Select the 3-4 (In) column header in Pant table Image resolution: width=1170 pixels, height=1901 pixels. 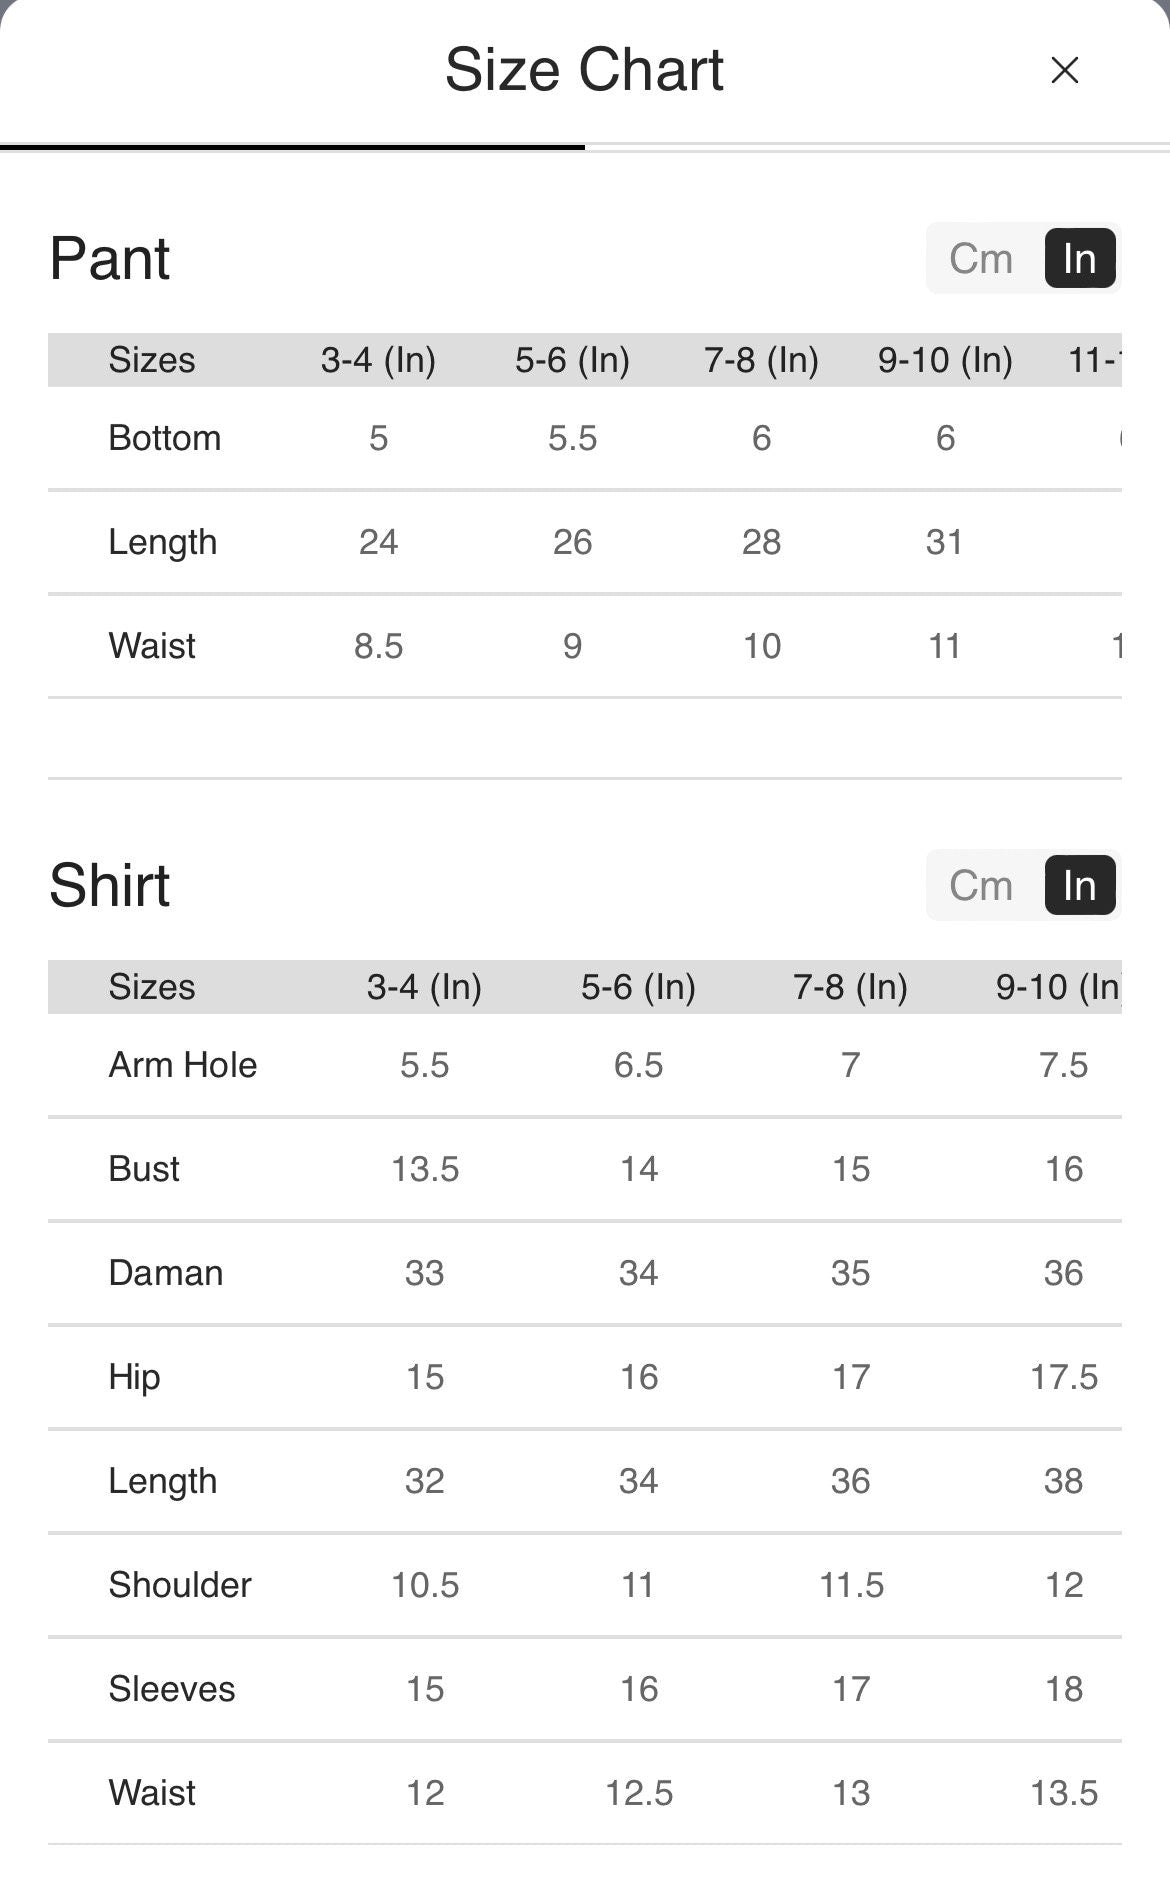click(x=378, y=360)
